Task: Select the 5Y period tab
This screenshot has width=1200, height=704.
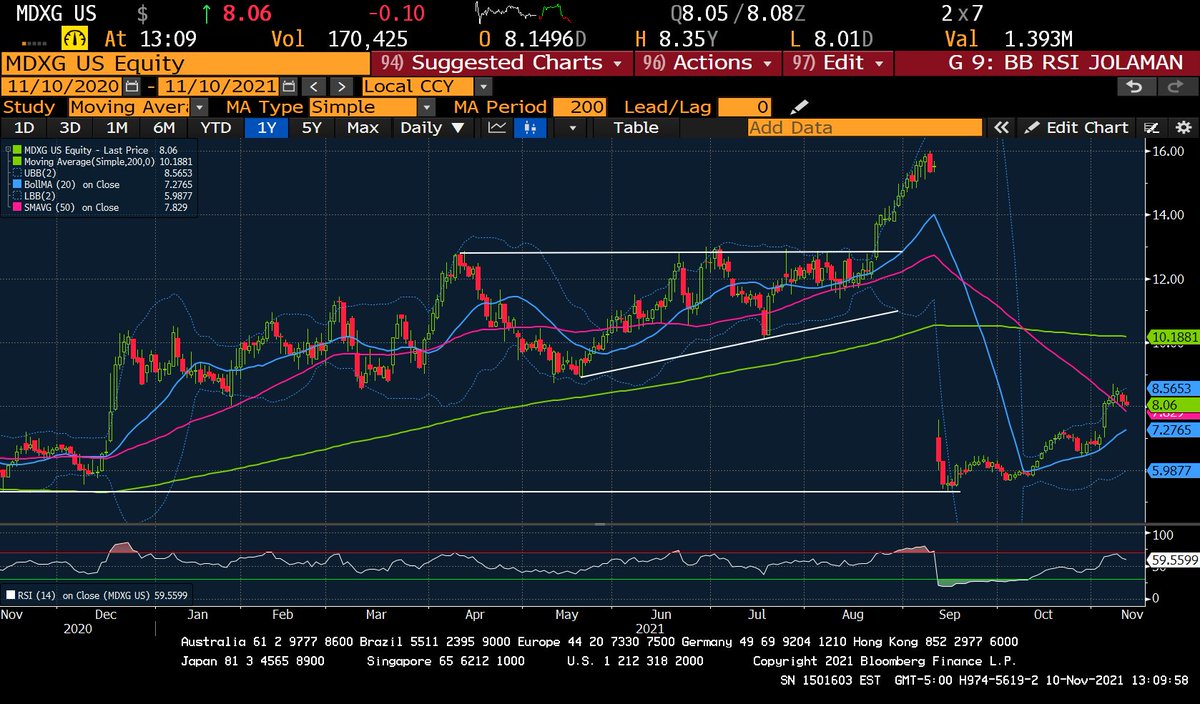Action: click(313, 127)
